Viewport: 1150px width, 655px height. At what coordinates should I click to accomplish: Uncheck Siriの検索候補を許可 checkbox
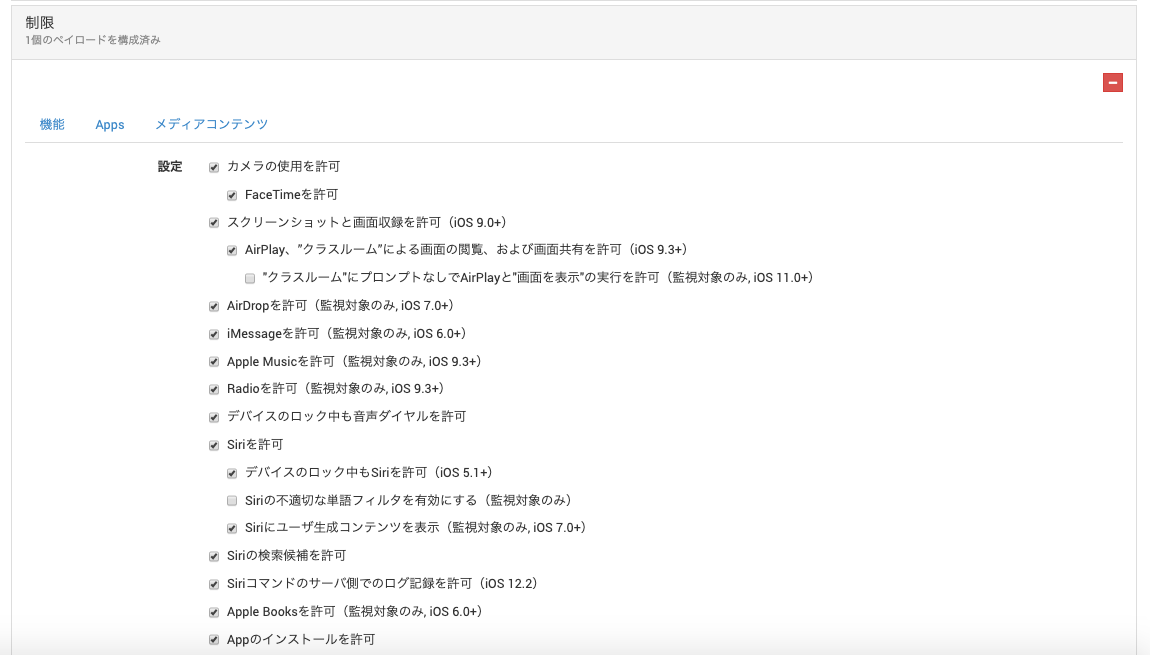coord(214,556)
